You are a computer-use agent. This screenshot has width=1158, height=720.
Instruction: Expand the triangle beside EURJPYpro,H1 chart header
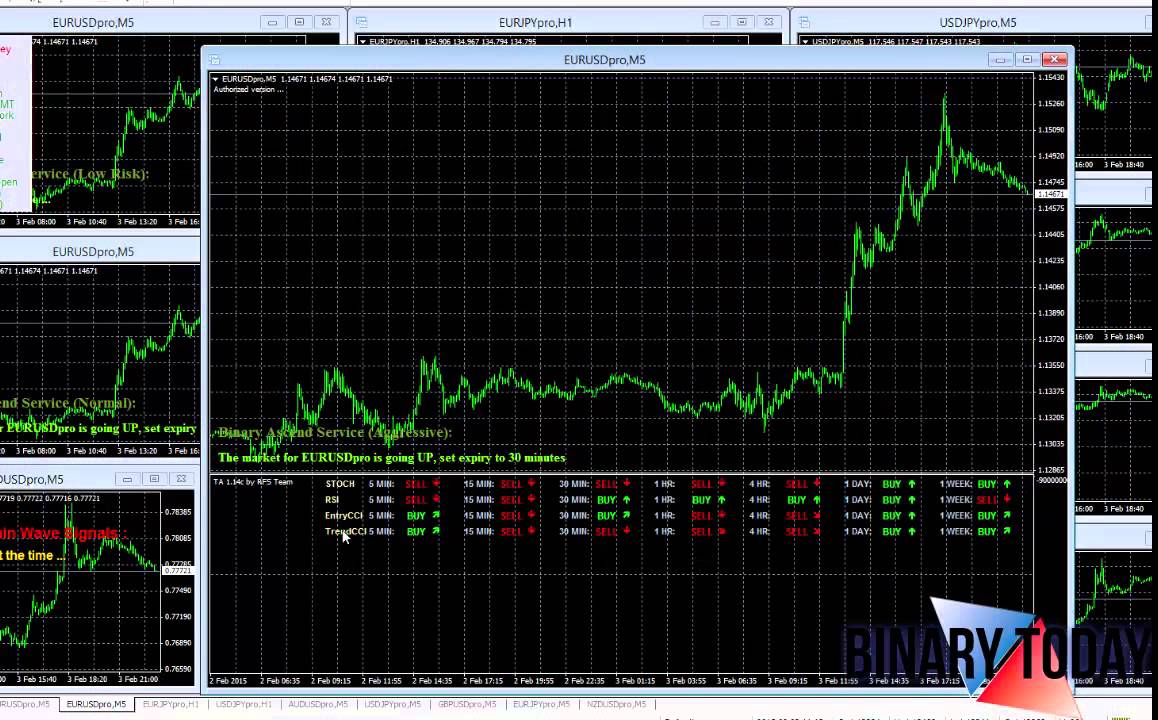pyautogui.click(x=363, y=42)
